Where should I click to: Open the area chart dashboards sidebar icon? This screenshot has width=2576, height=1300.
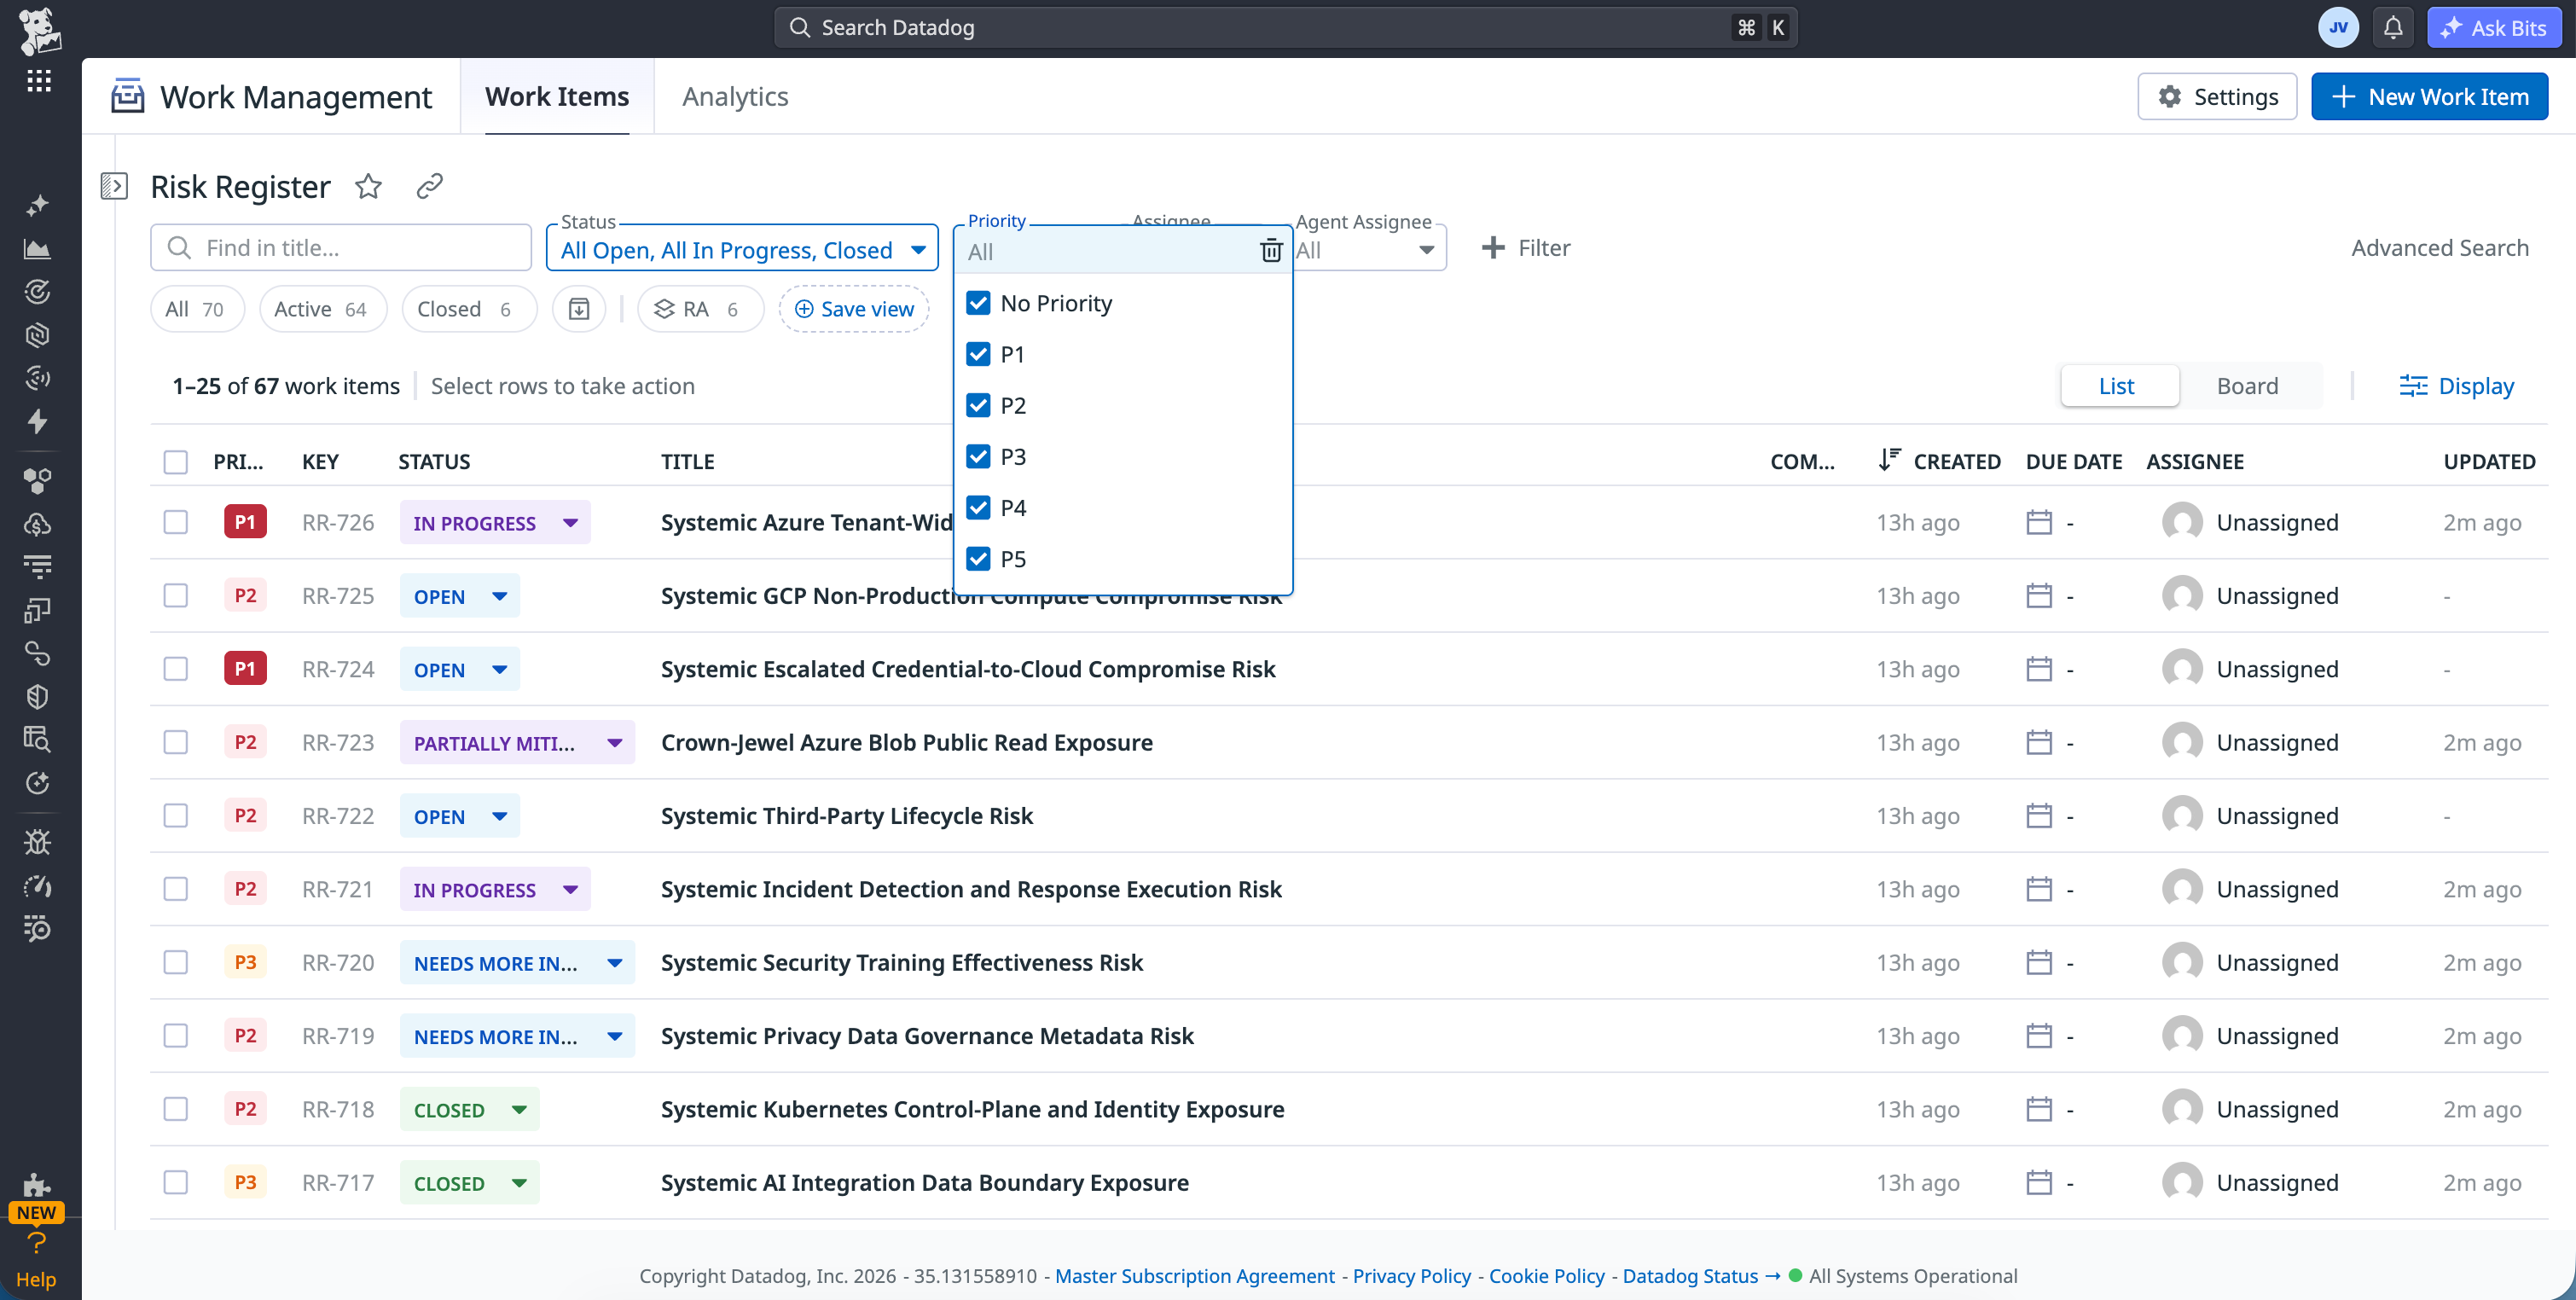[x=38, y=249]
